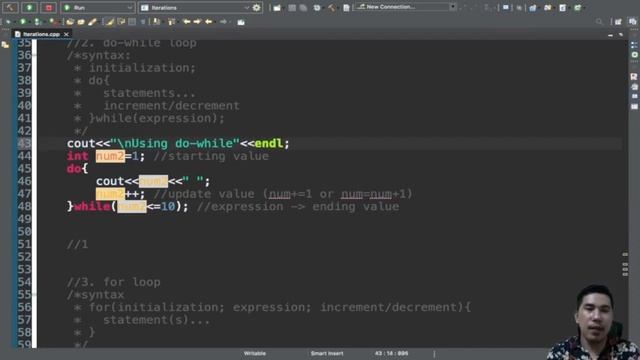Toggle Show Whitespace Characters pilcrow button
The image size is (640, 360).
point(143,22)
